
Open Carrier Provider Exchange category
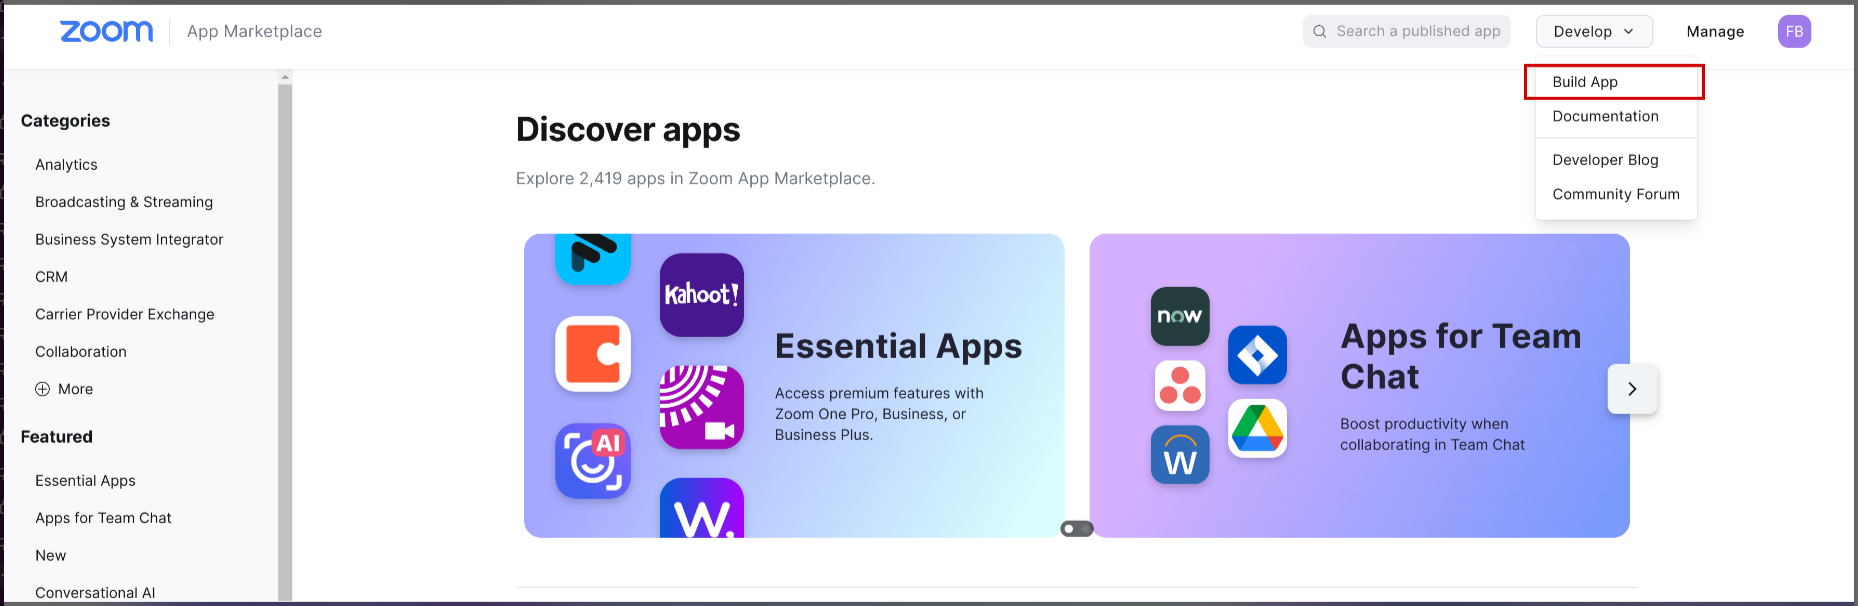coord(125,314)
